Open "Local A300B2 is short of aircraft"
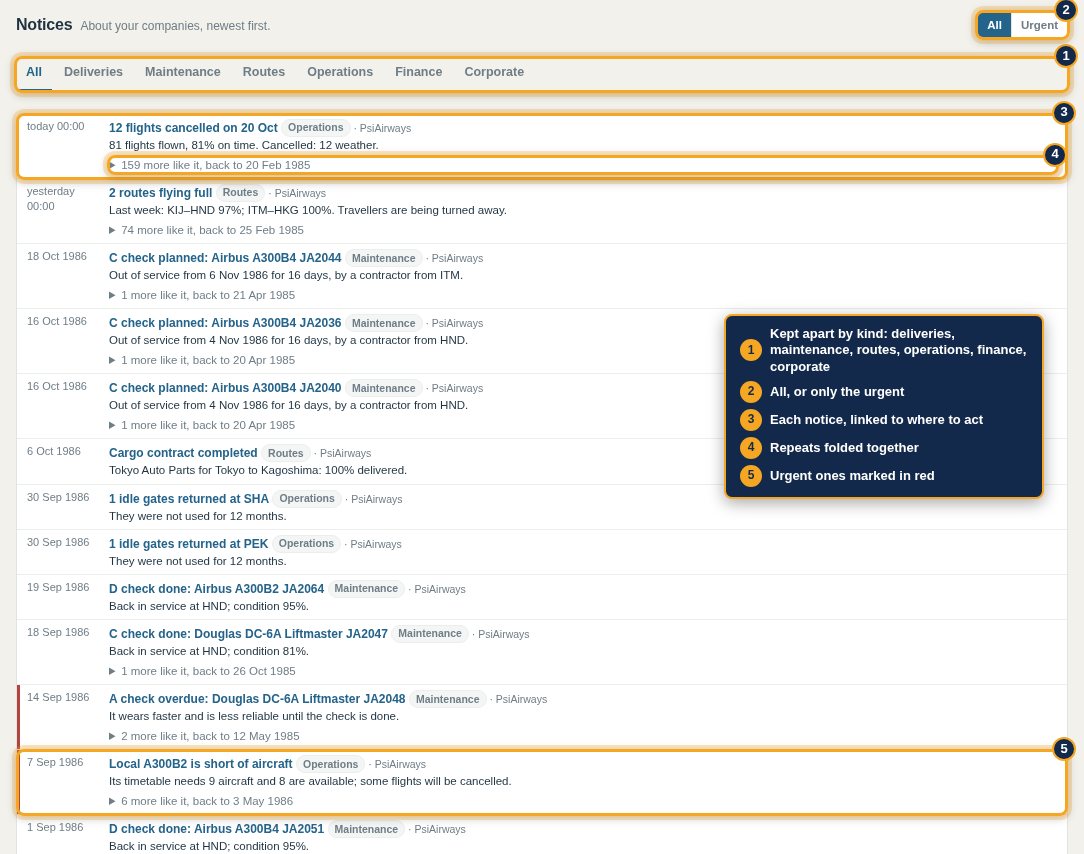The width and height of the screenshot is (1084, 854). click(200, 764)
